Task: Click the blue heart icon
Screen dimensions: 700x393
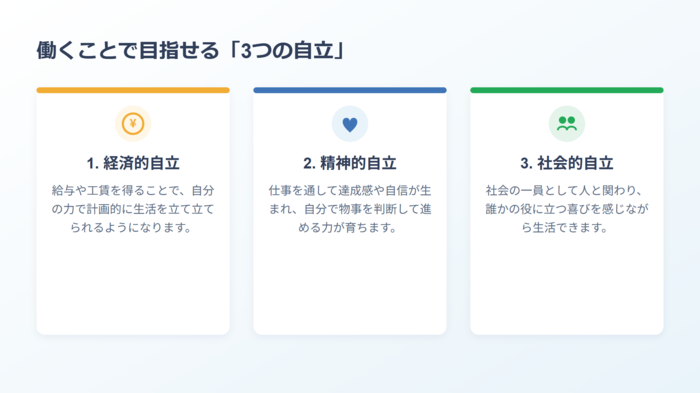Action: [350, 125]
